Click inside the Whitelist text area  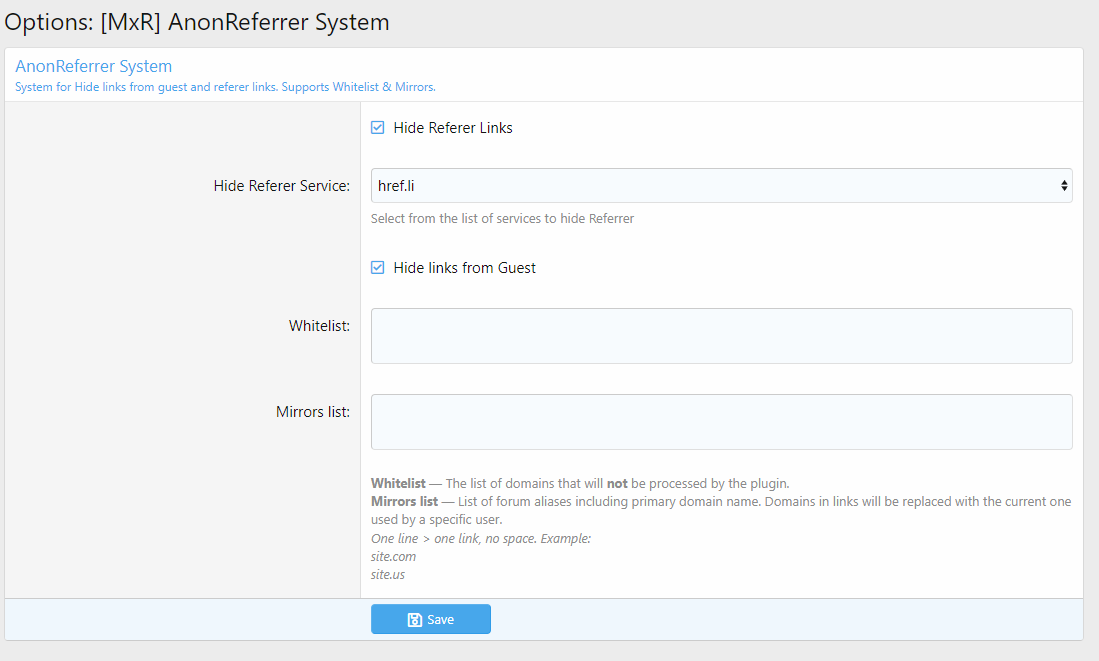tap(720, 335)
